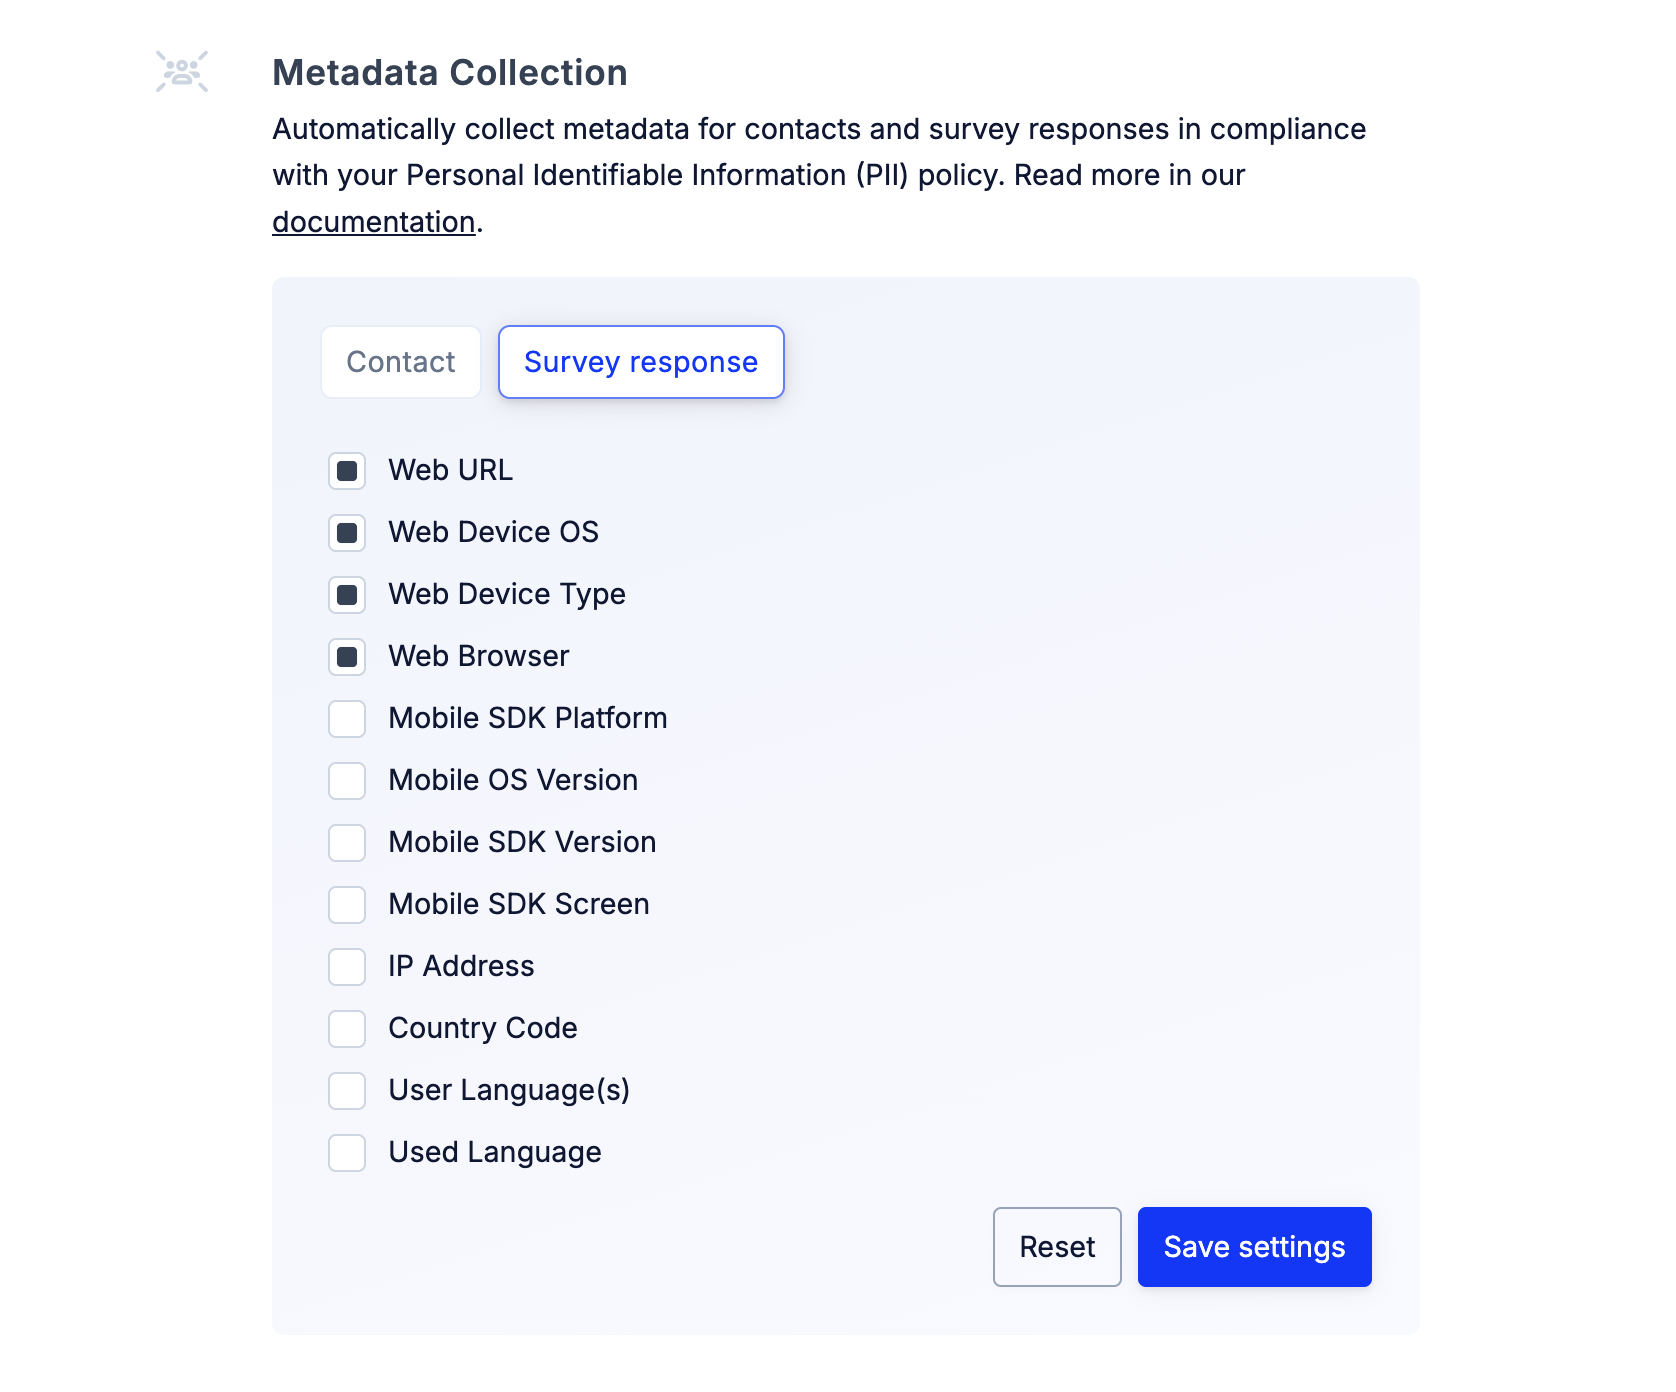Click the Web Browser label text
The image size is (1676, 1392).
479,656
